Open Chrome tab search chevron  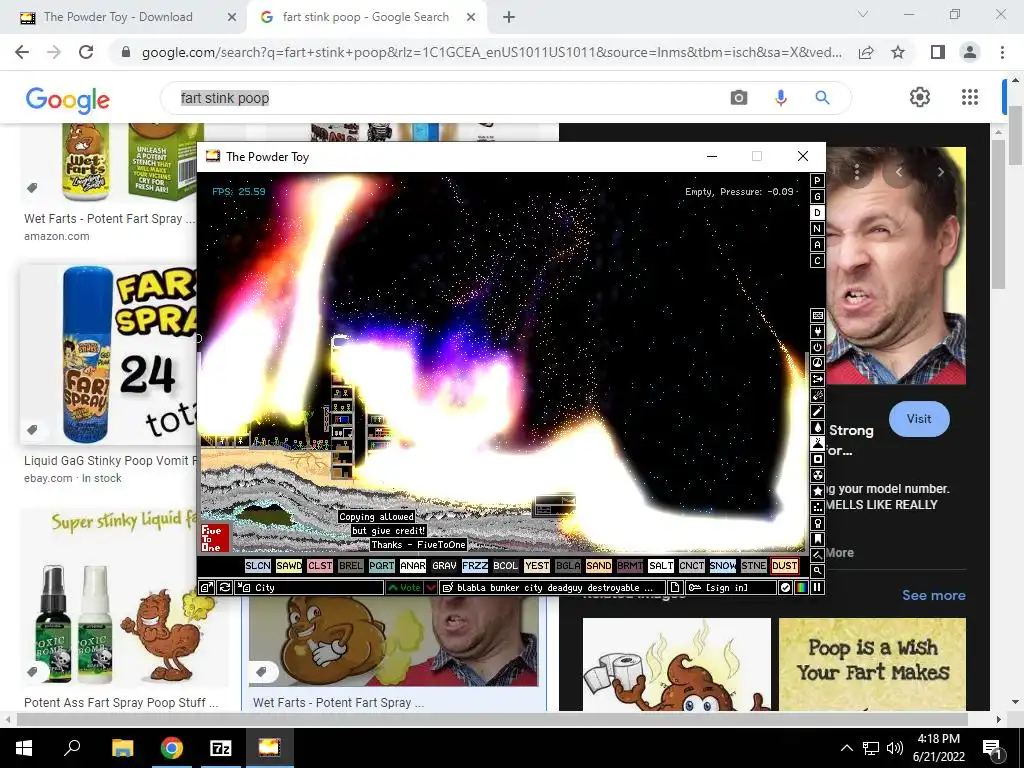coord(863,14)
